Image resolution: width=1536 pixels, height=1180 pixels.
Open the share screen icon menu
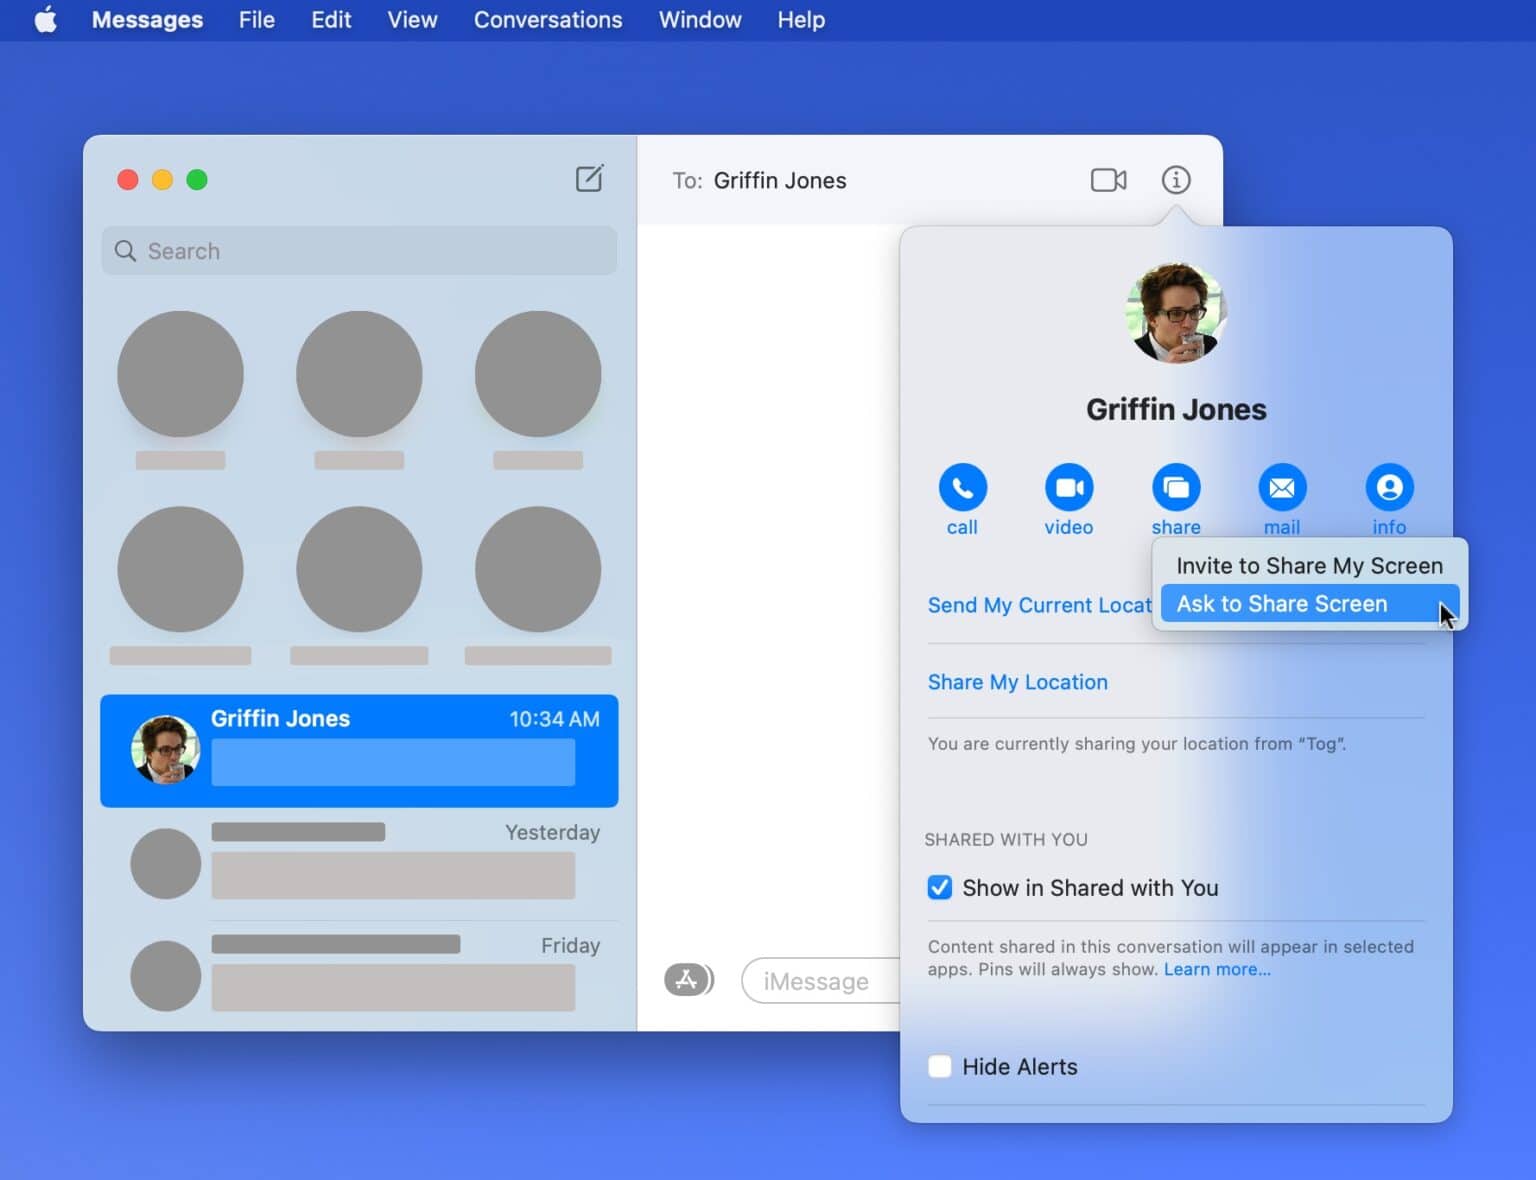click(x=1175, y=488)
